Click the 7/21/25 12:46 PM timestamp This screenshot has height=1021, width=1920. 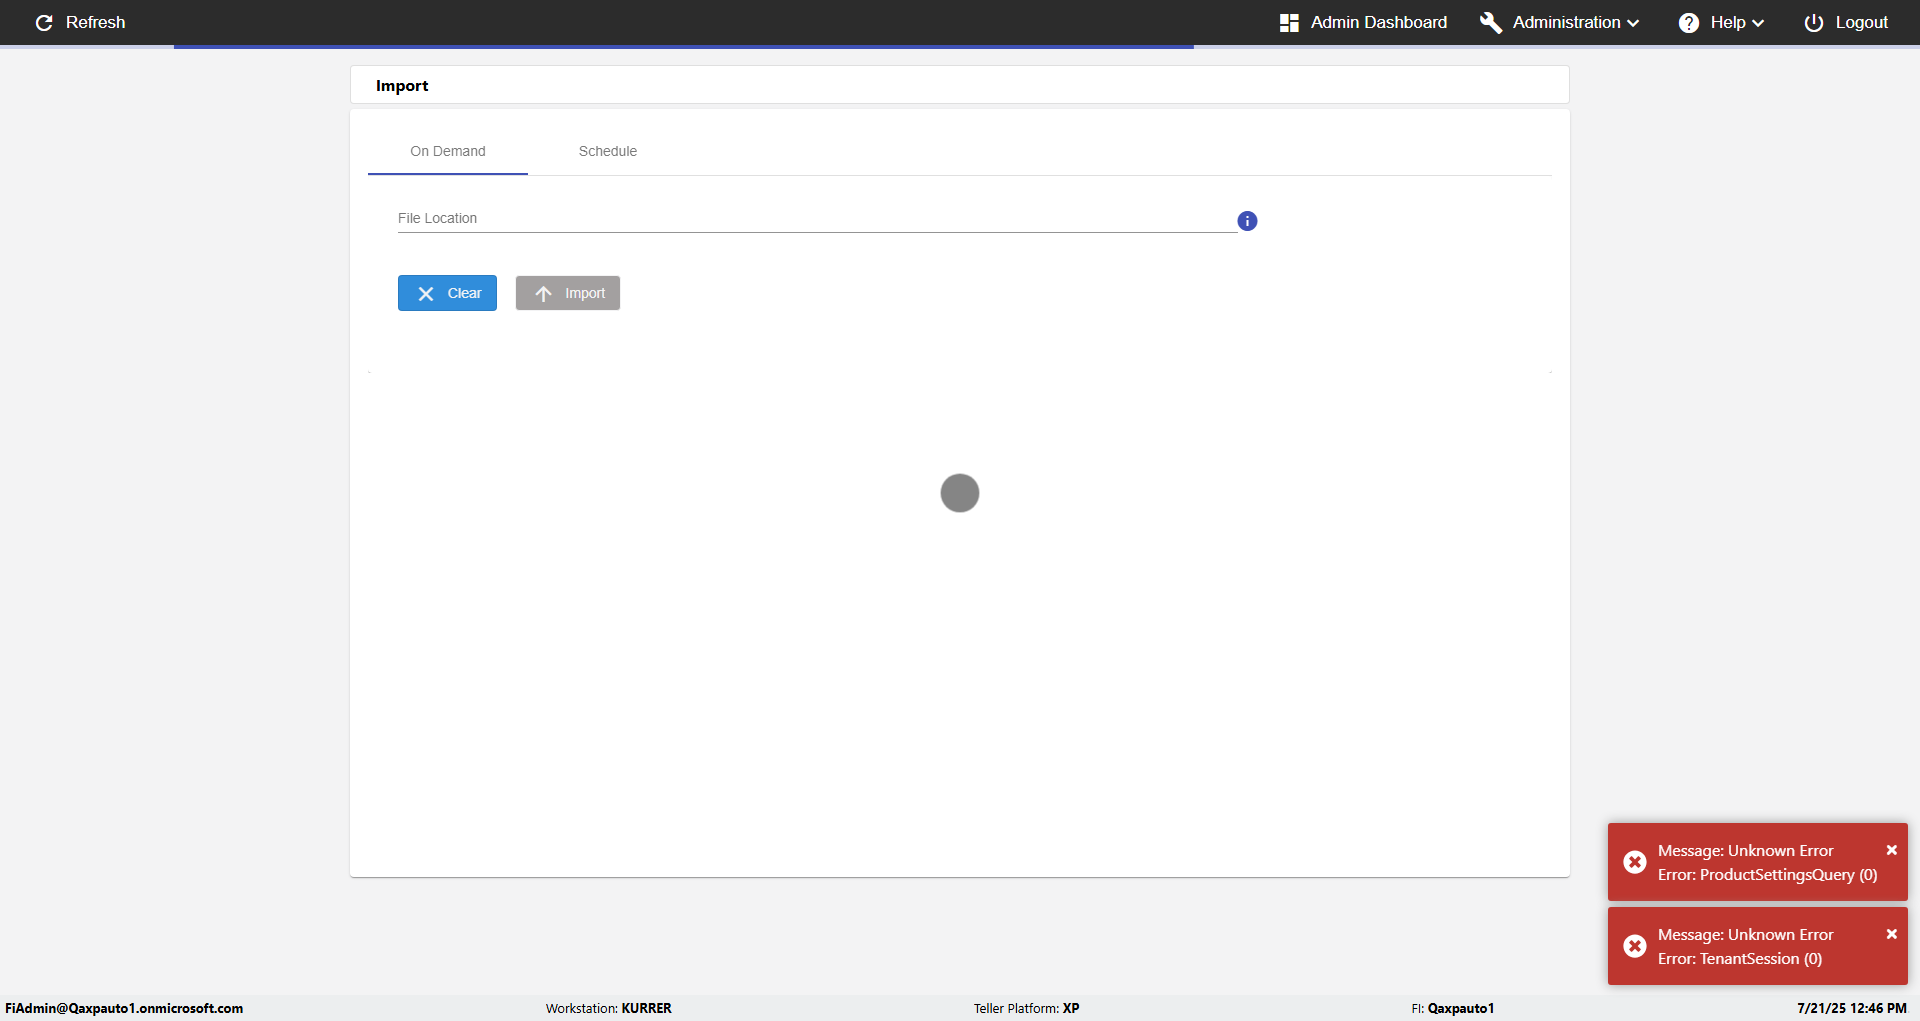(1852, 1008)
